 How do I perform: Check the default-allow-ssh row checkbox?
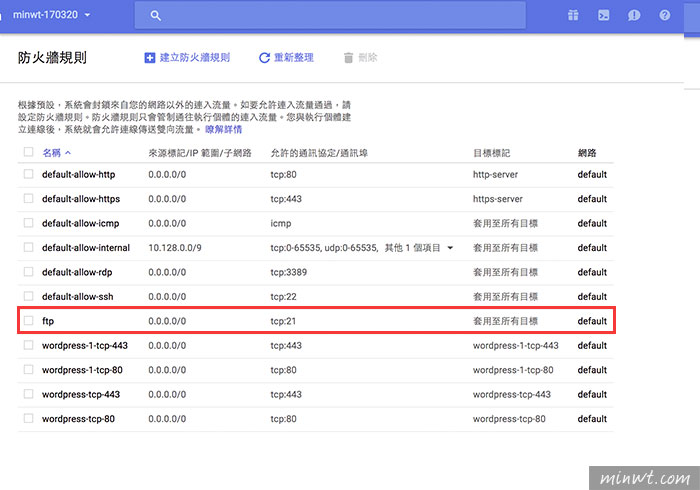click(x=28, y=296)
